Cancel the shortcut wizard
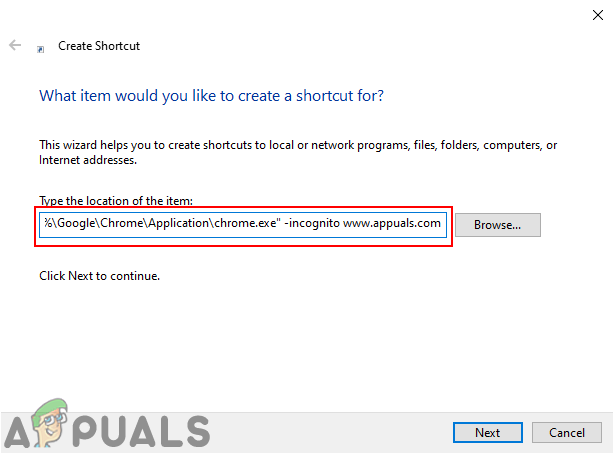 (x=567, y=432)
